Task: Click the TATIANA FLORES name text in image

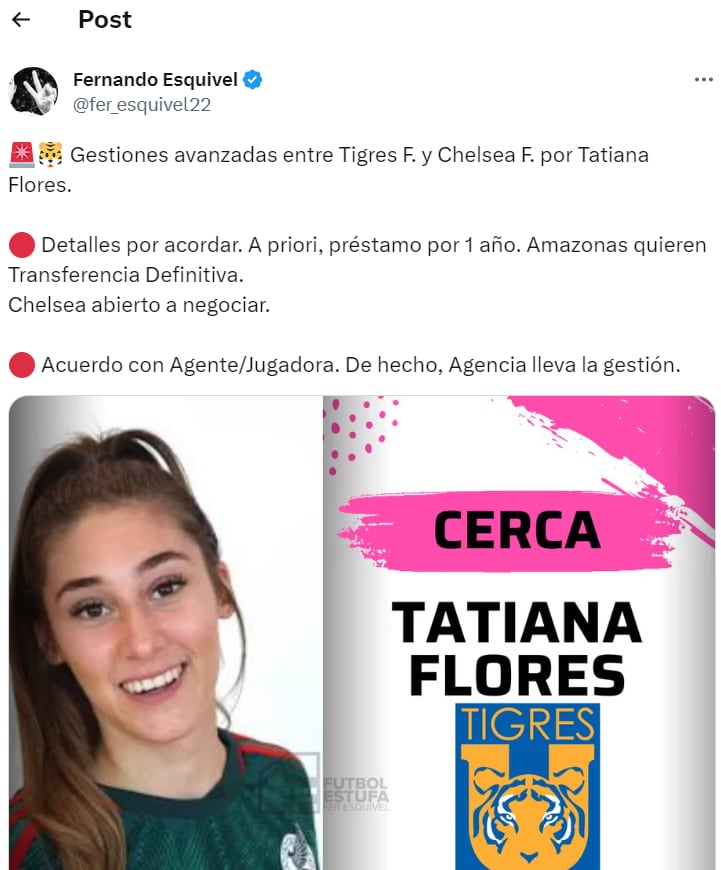Action: click(x=517, y=648)
